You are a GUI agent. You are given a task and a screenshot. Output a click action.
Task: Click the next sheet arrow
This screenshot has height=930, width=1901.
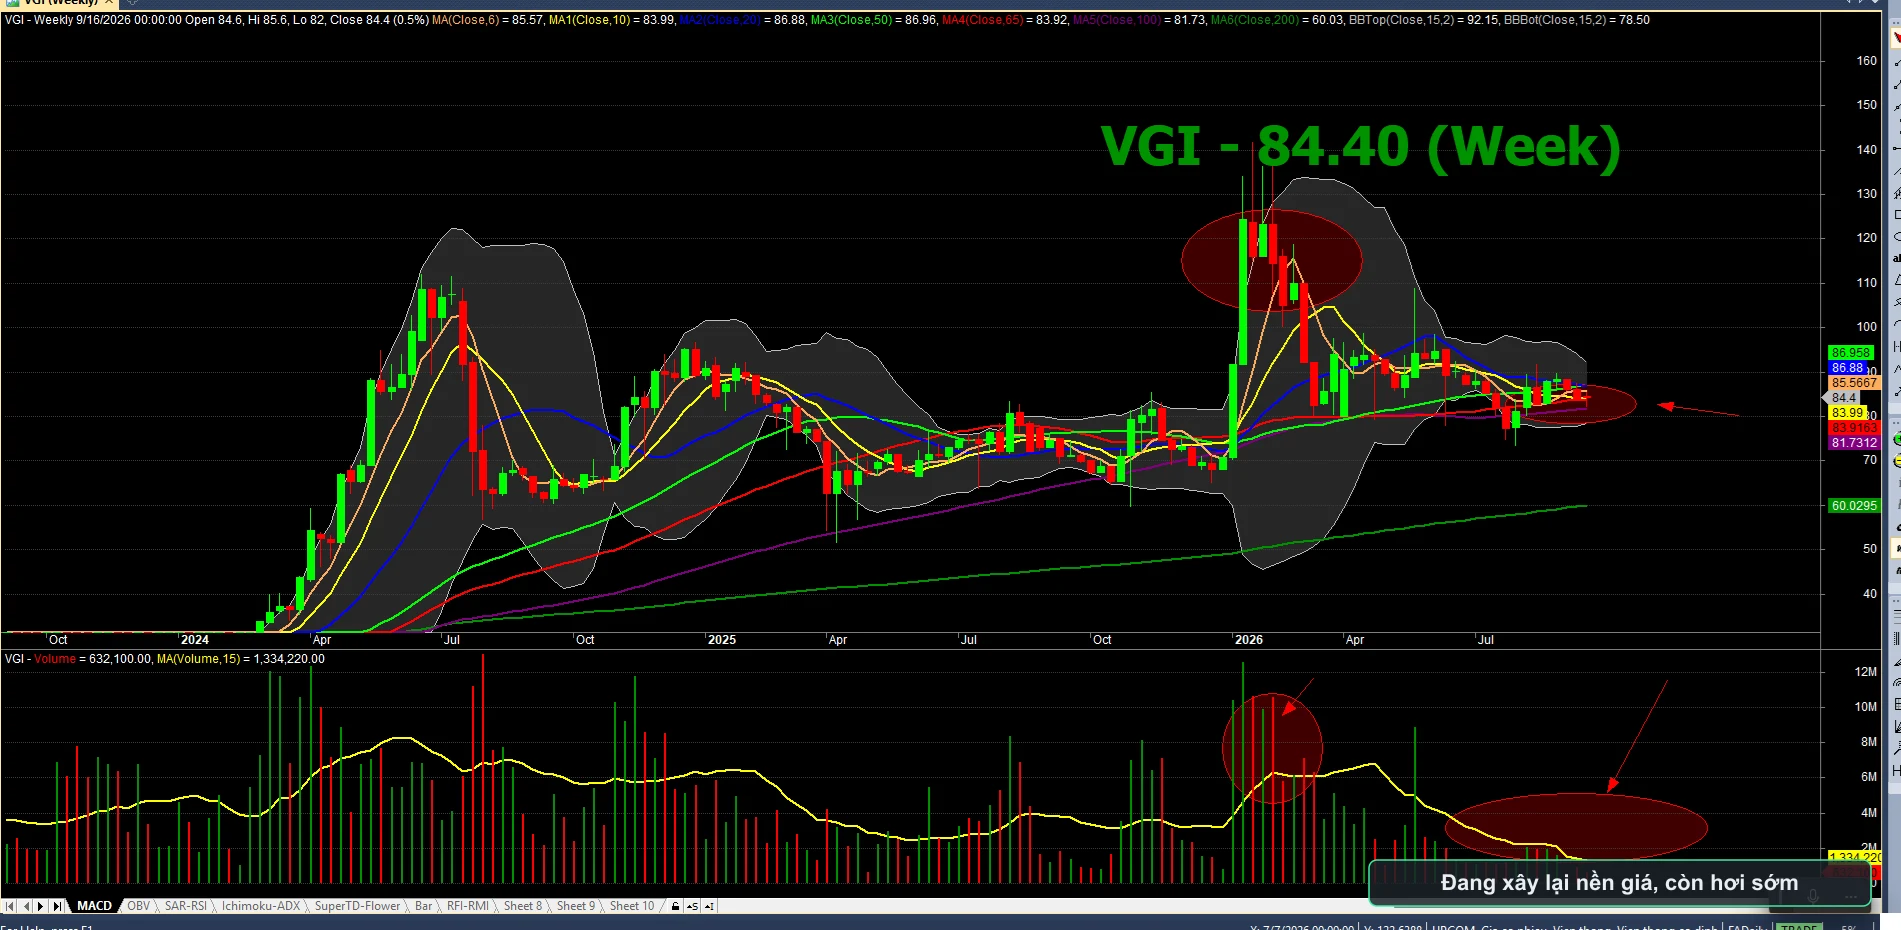coord(41,906)
